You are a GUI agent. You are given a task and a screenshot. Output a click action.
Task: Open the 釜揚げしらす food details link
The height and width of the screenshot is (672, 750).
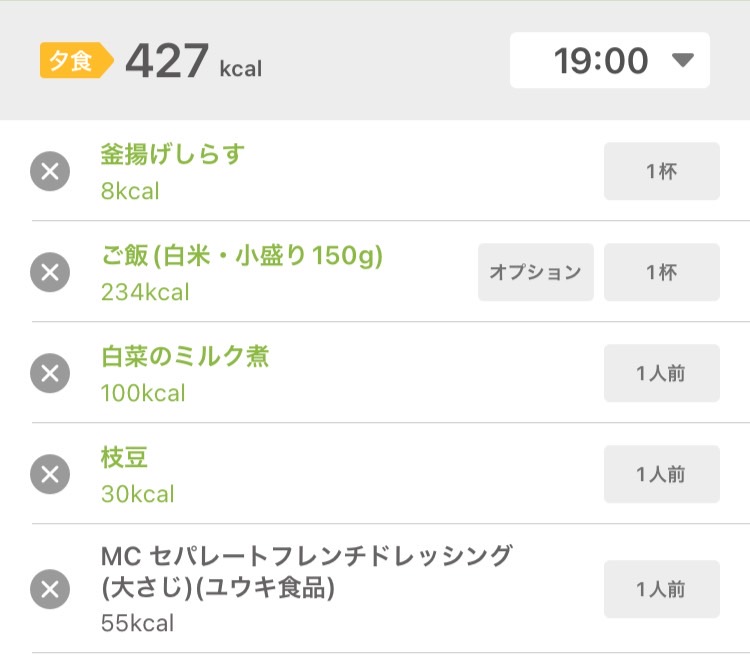pos(173,154)
